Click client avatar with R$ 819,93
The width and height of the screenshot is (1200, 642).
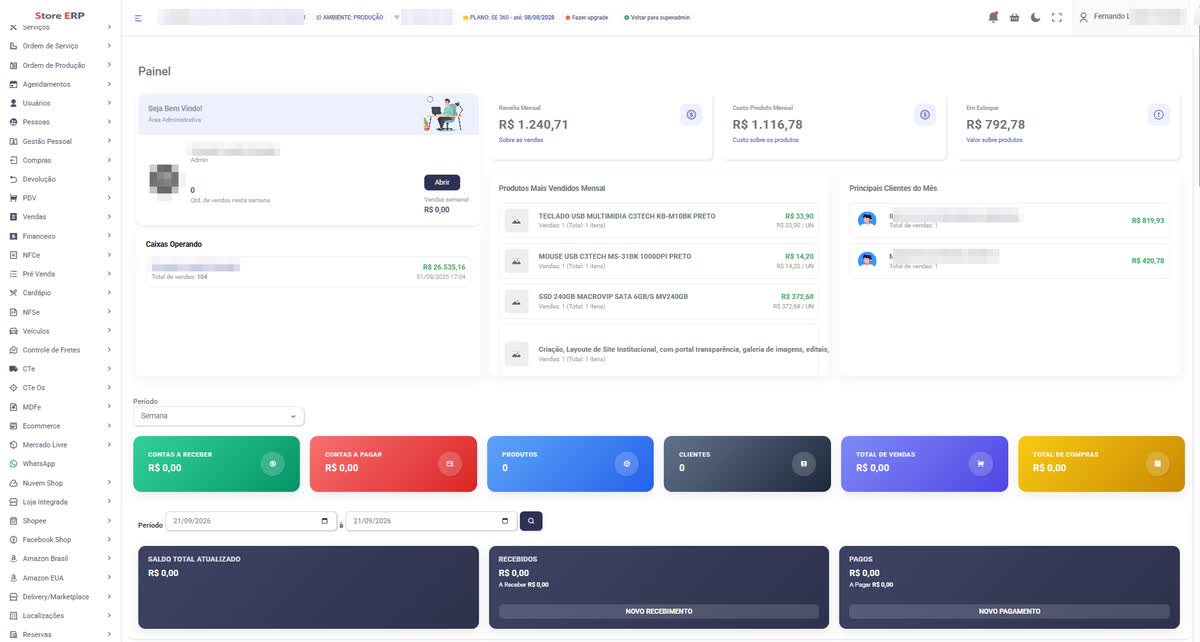pyautogui.click(x=867, y=220)
